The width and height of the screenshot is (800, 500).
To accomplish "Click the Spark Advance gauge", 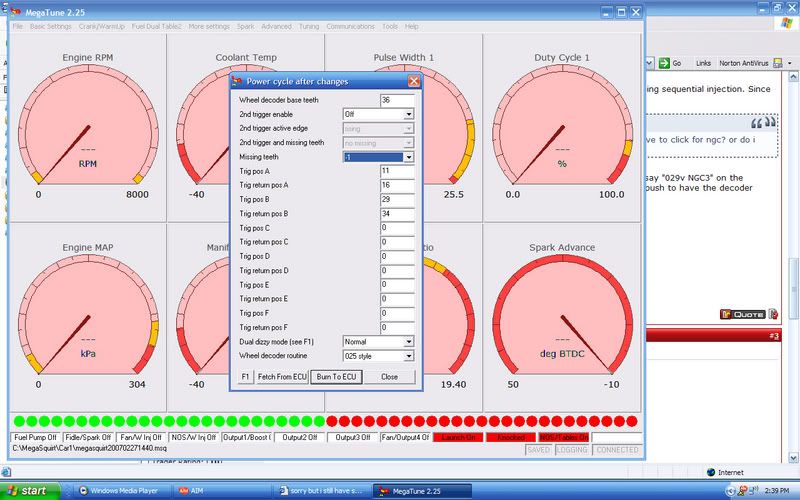I will pyautogui.click(x=562, y=317).
